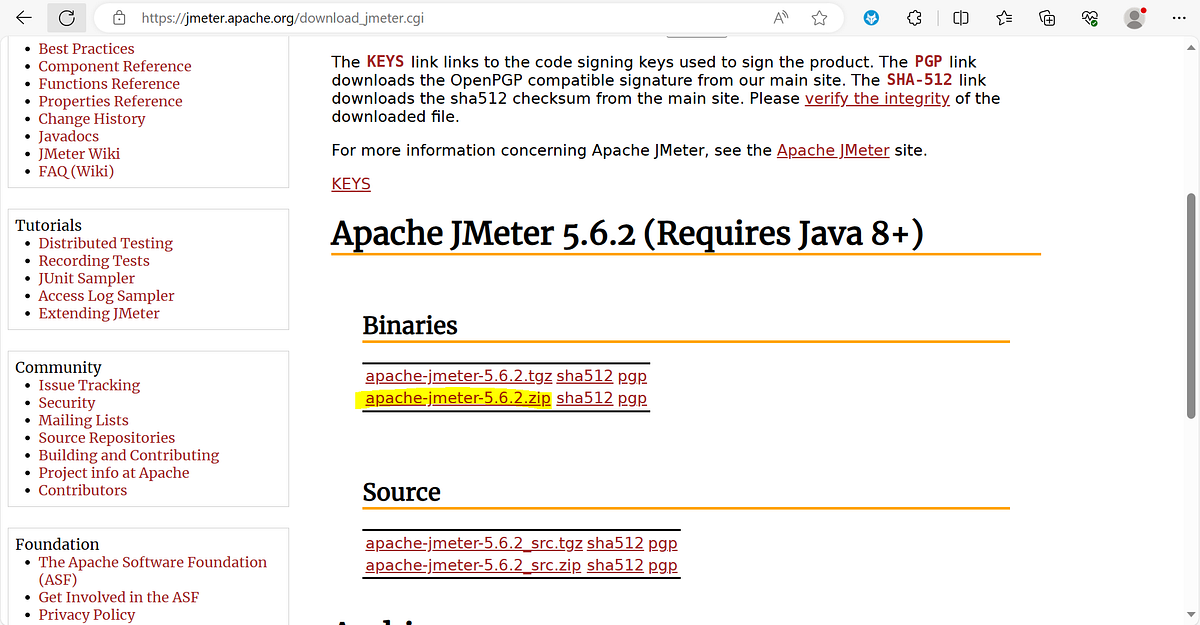
Task: Open Settings and more menu
Action: coord(1178,17)
